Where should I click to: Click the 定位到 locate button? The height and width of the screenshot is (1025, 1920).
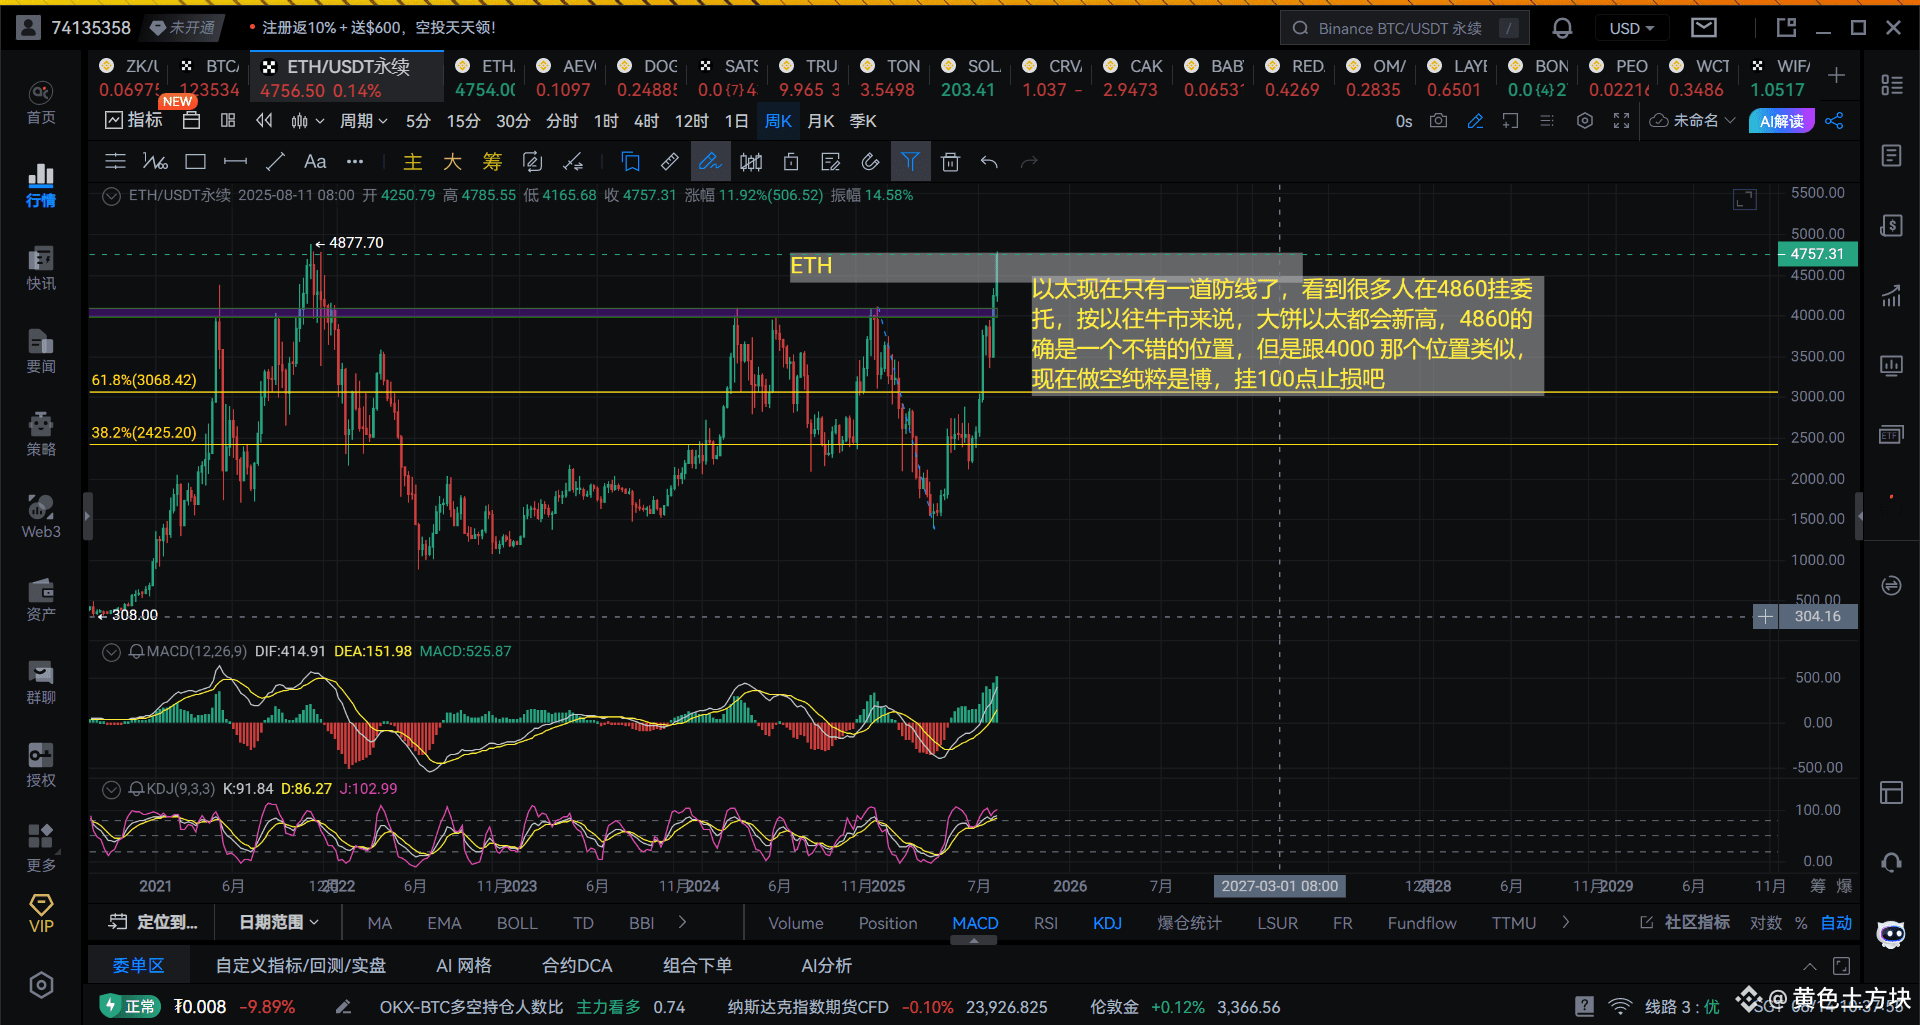tap(154, 922)
